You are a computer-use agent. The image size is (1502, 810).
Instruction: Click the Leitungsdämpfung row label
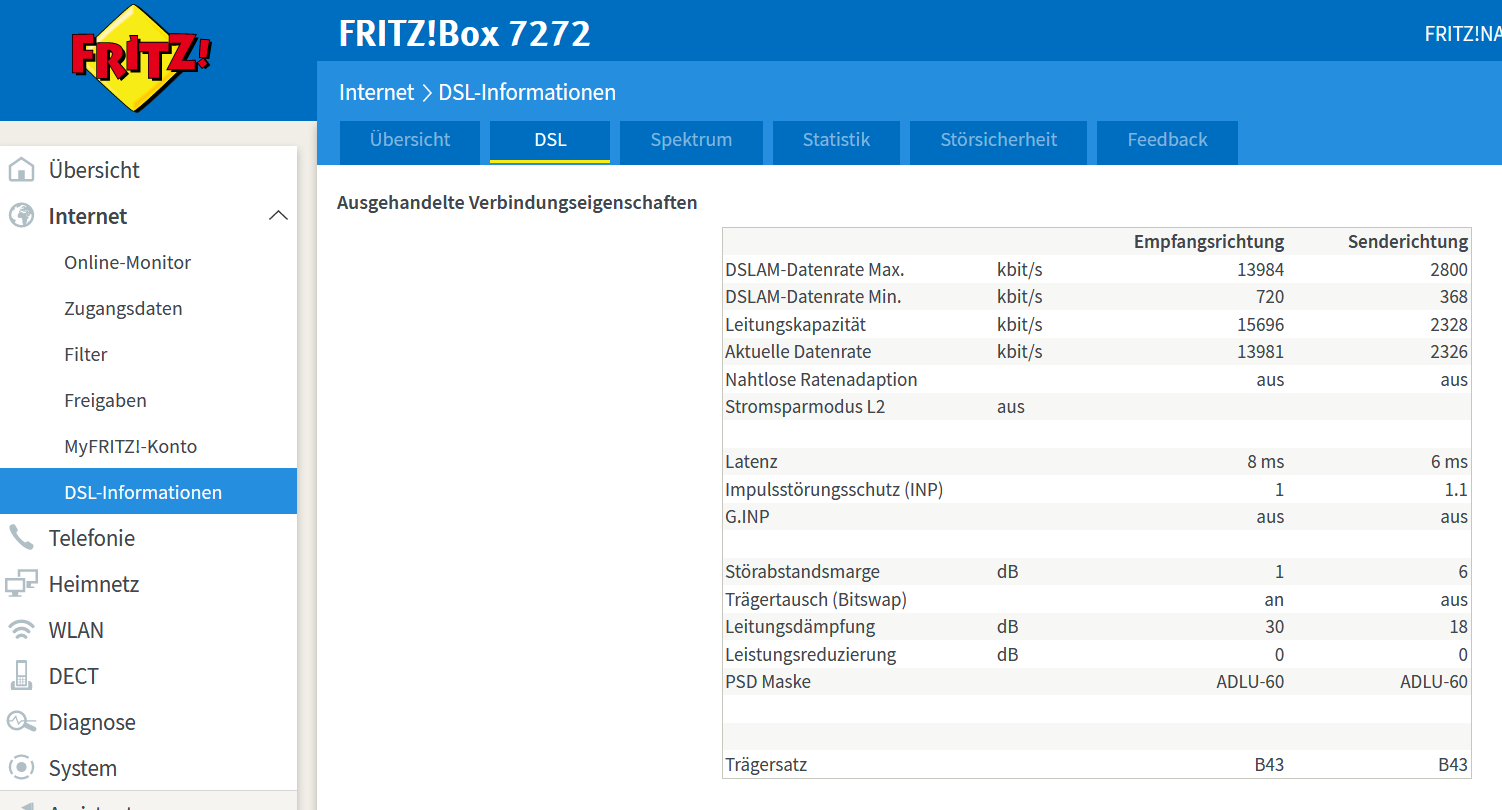click(800, 627)
